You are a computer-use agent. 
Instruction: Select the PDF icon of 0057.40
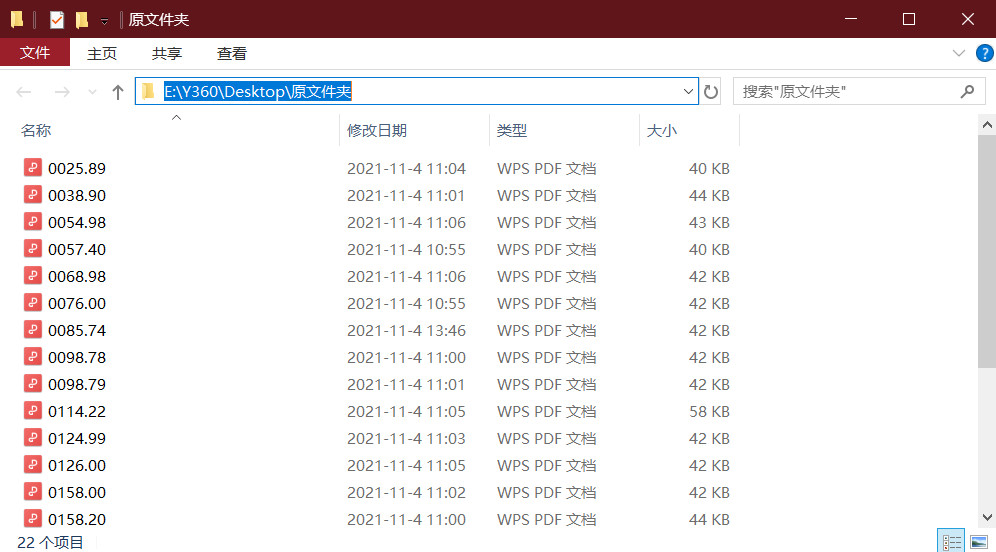coord(33,248)
